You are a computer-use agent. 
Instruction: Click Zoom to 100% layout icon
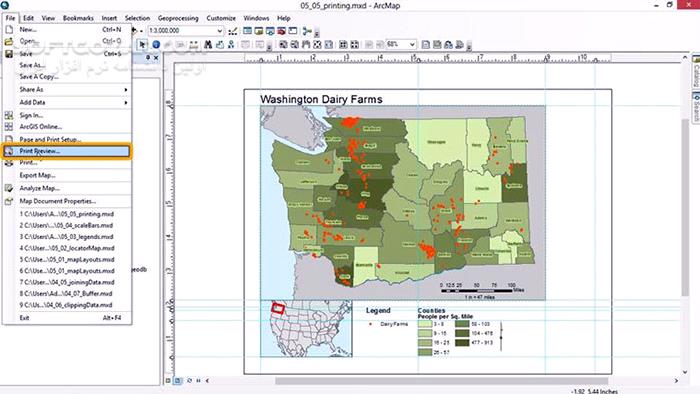[x=329, y=44]
